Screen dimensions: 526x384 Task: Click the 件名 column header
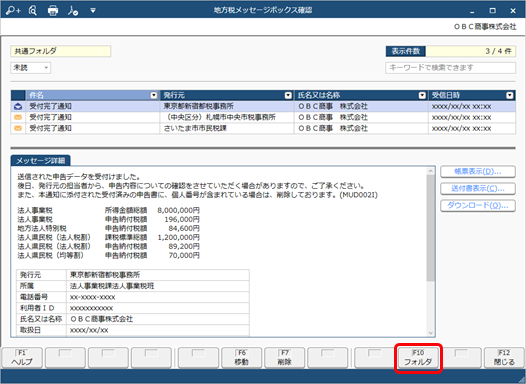pos(93,96)
